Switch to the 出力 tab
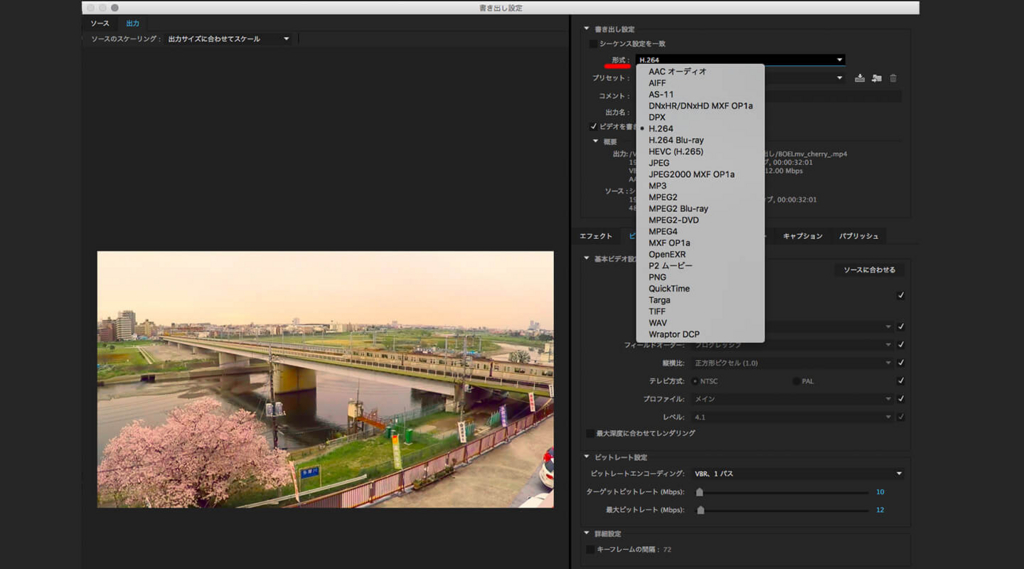This screenshot has height=569, width=1024. pos(133,24)
